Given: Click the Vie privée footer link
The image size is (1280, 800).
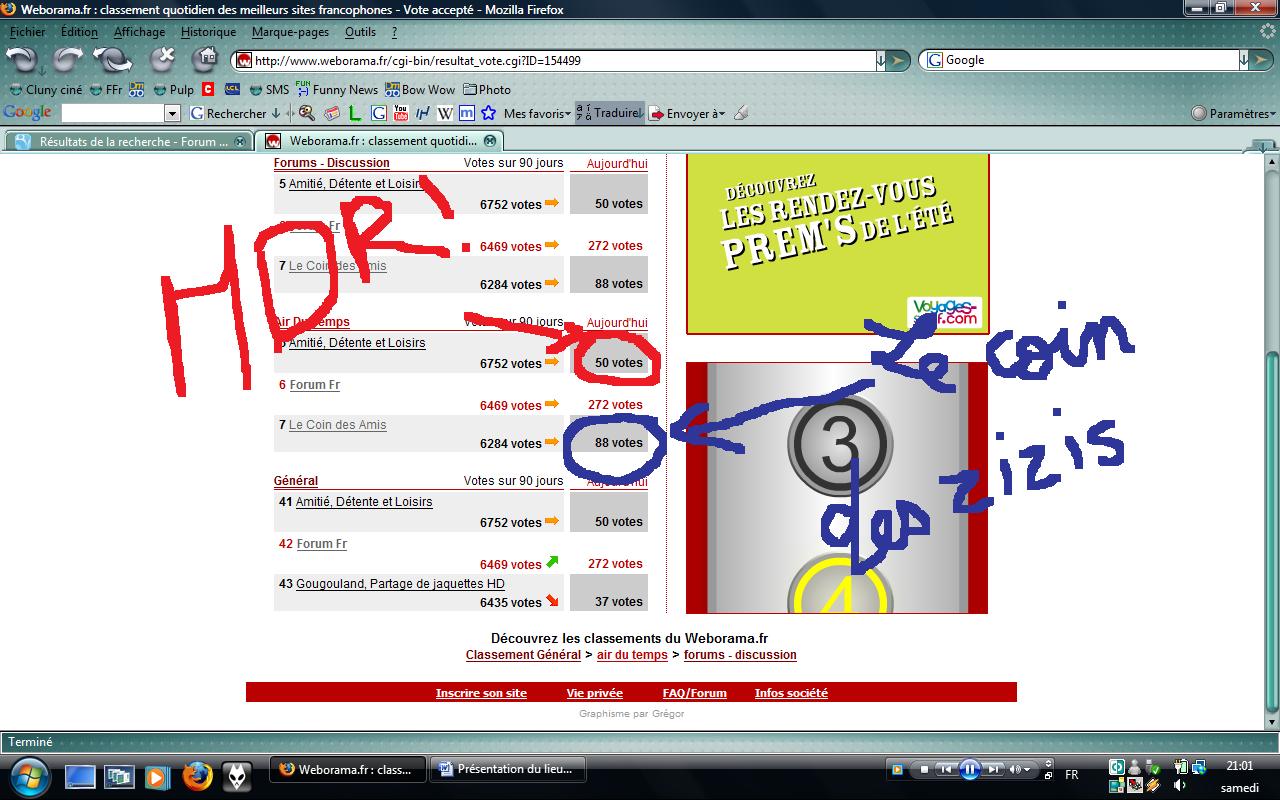Looking at the screenshot, I should pos(594,693).
